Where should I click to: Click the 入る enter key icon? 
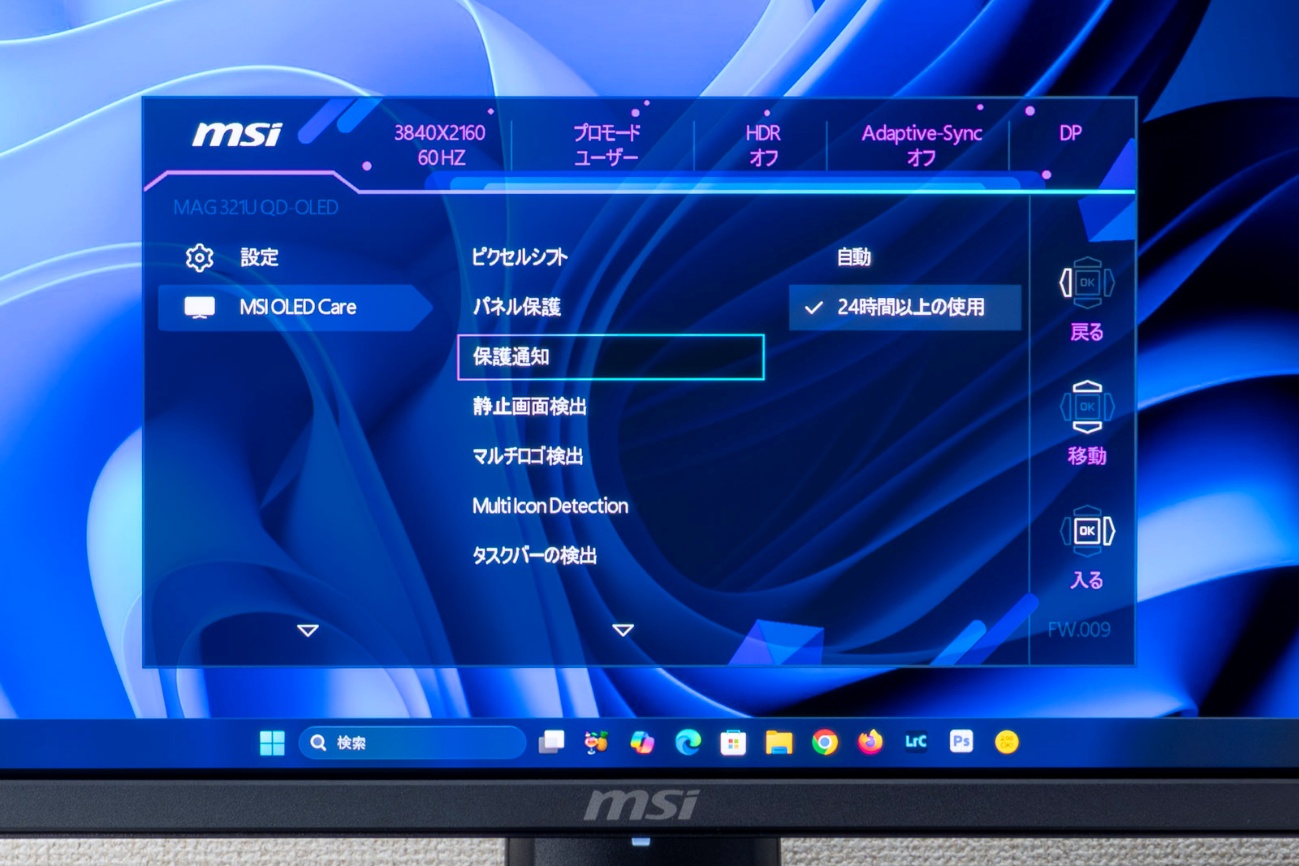point(1087,531)
